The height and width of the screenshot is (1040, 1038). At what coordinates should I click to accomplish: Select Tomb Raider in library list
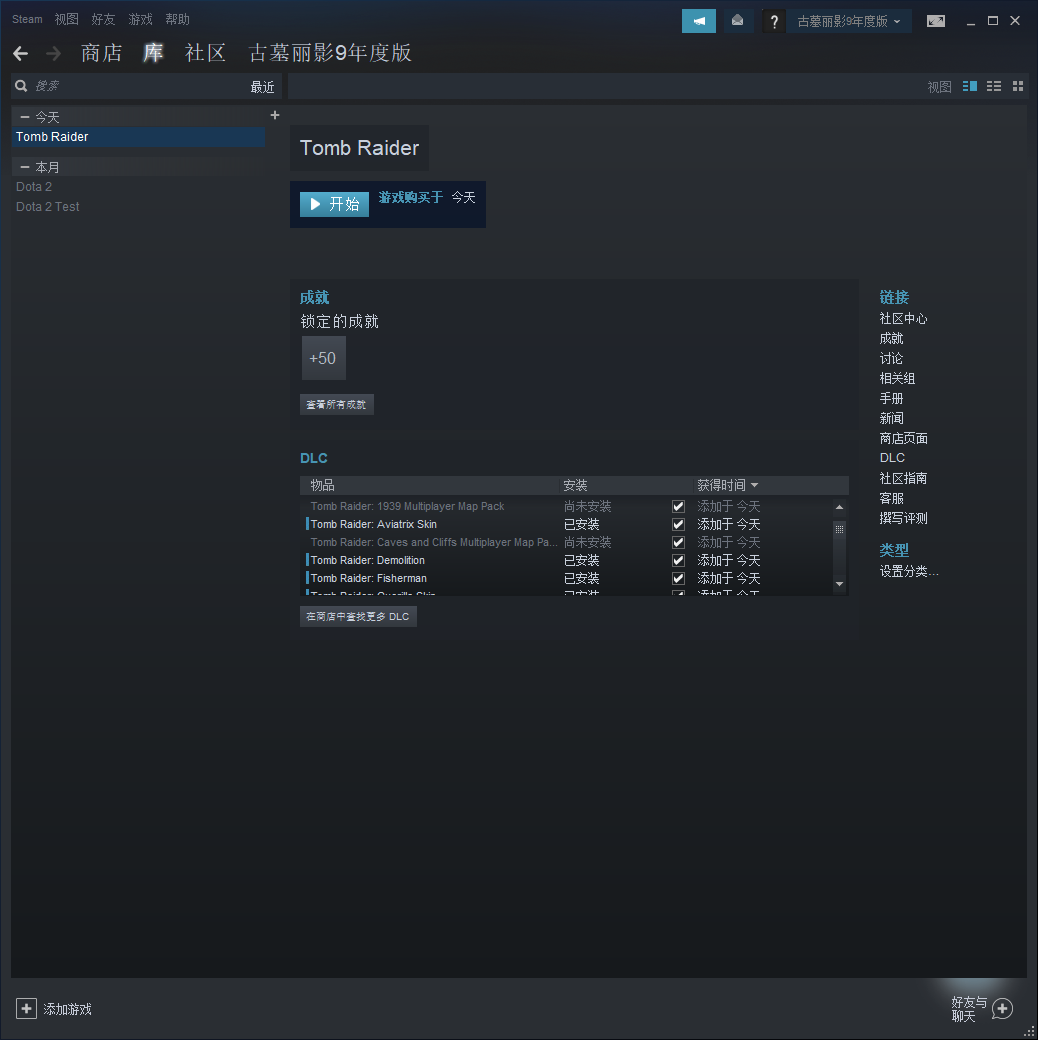pyautogui.click(x=139, y=137)
